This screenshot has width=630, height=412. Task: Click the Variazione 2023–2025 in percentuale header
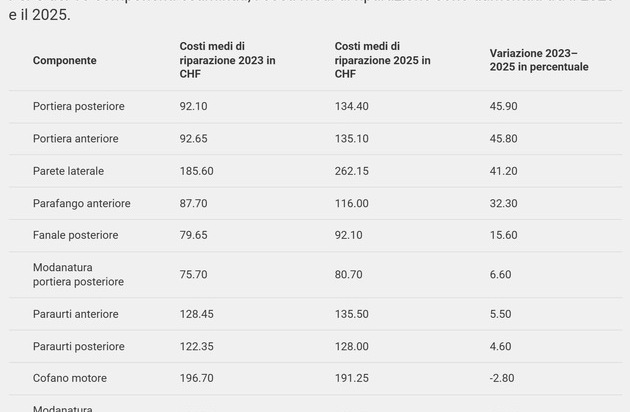tap(539, 60)
